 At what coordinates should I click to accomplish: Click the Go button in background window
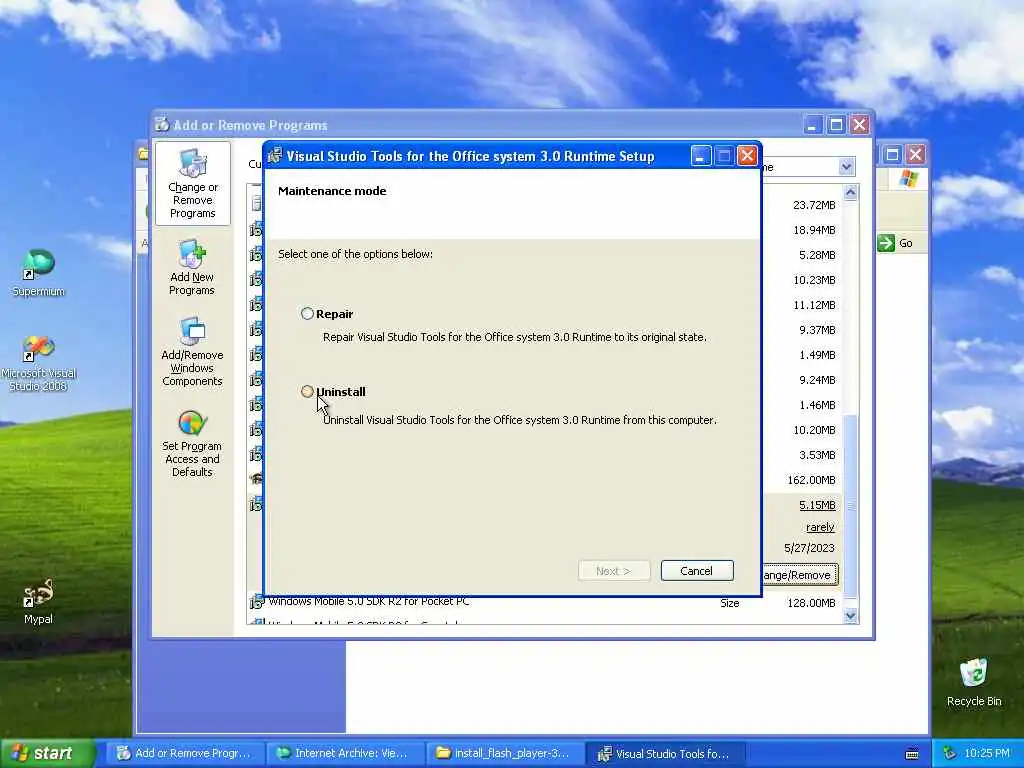(x=896, y=243)
